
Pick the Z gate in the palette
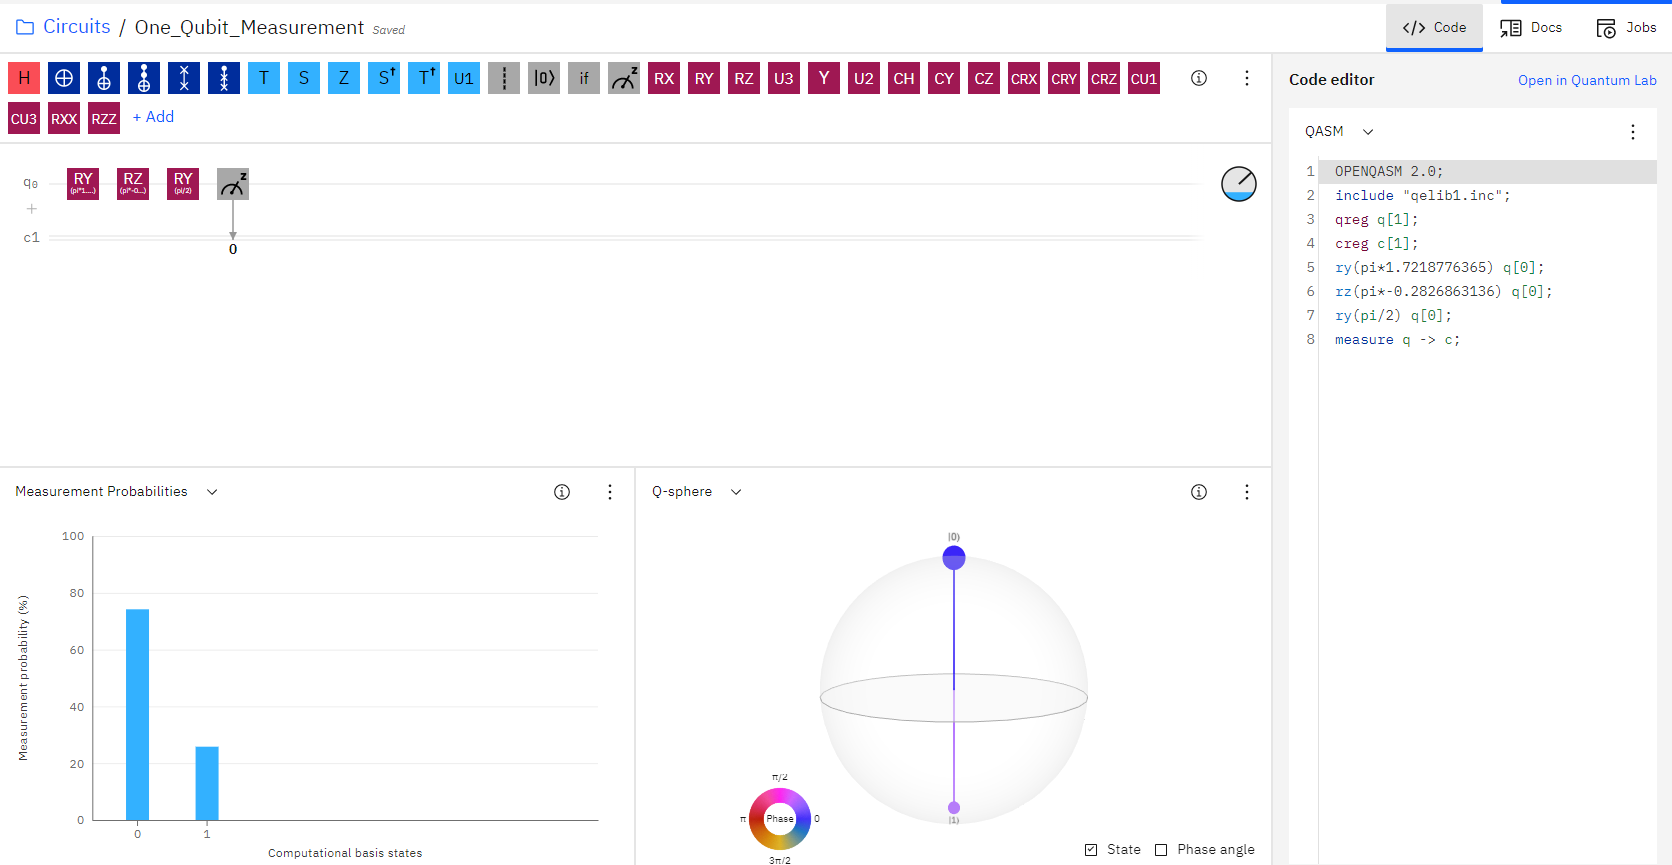(344, 78)
